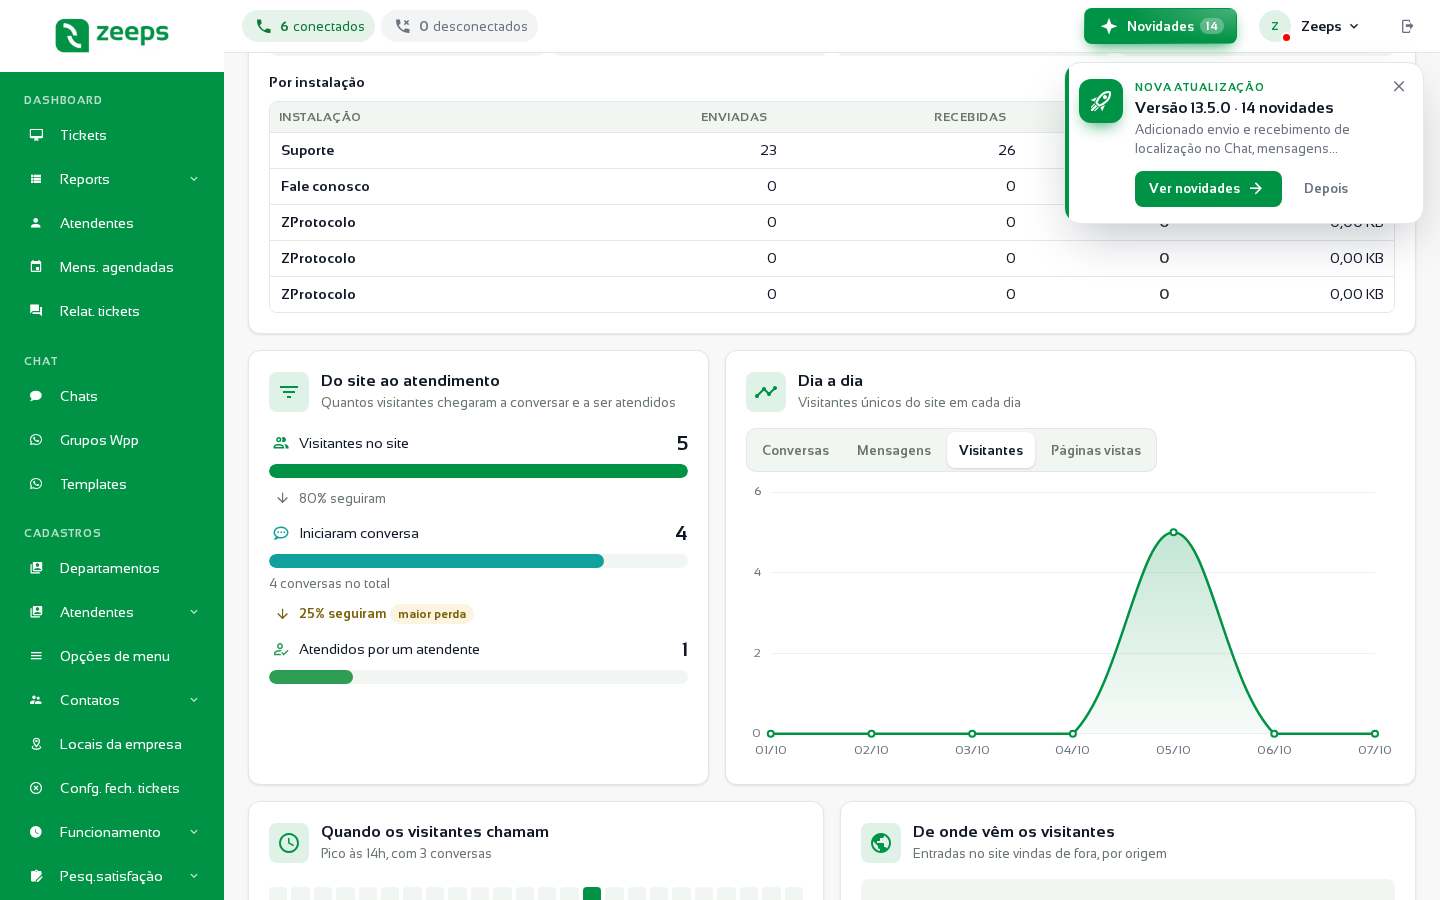Click Atendidos por um atendente progress bar
This screenshot has width=1440, height=900.
pos(478,677)
